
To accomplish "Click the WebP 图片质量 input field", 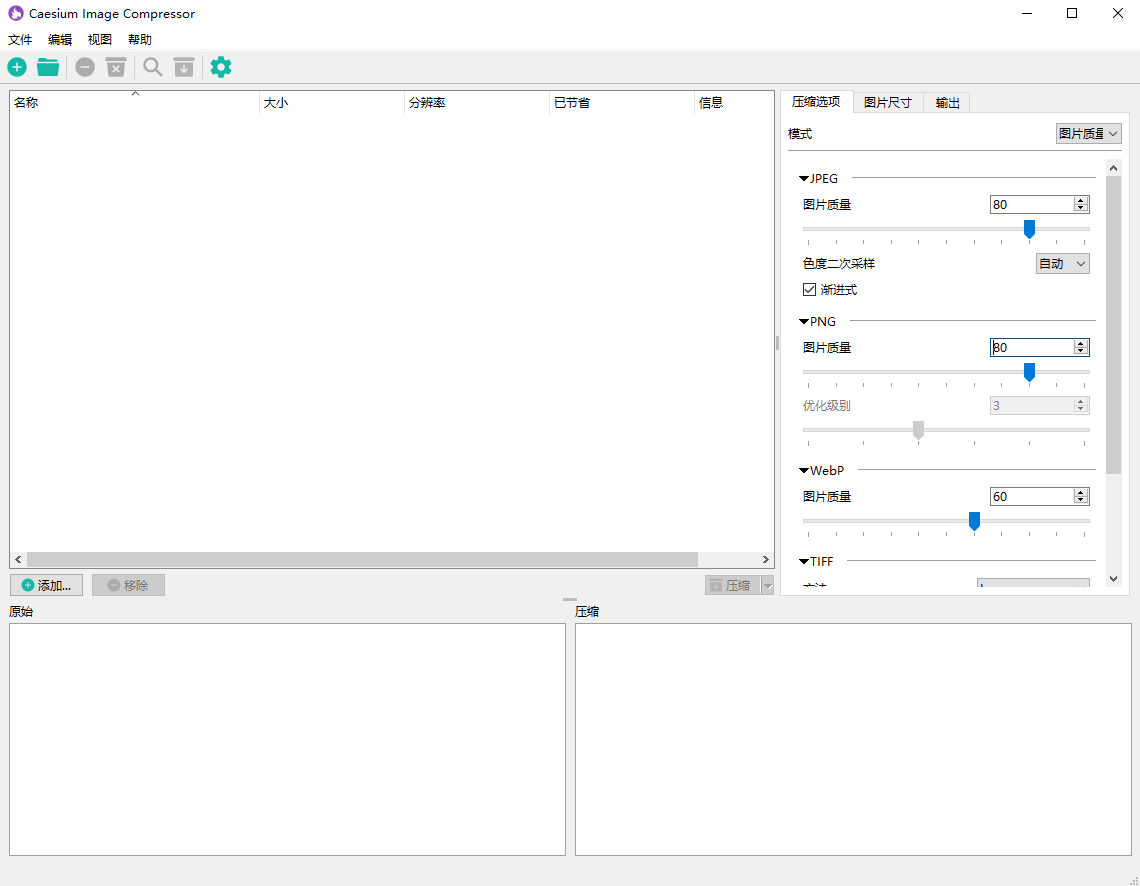I will 1030,496.
